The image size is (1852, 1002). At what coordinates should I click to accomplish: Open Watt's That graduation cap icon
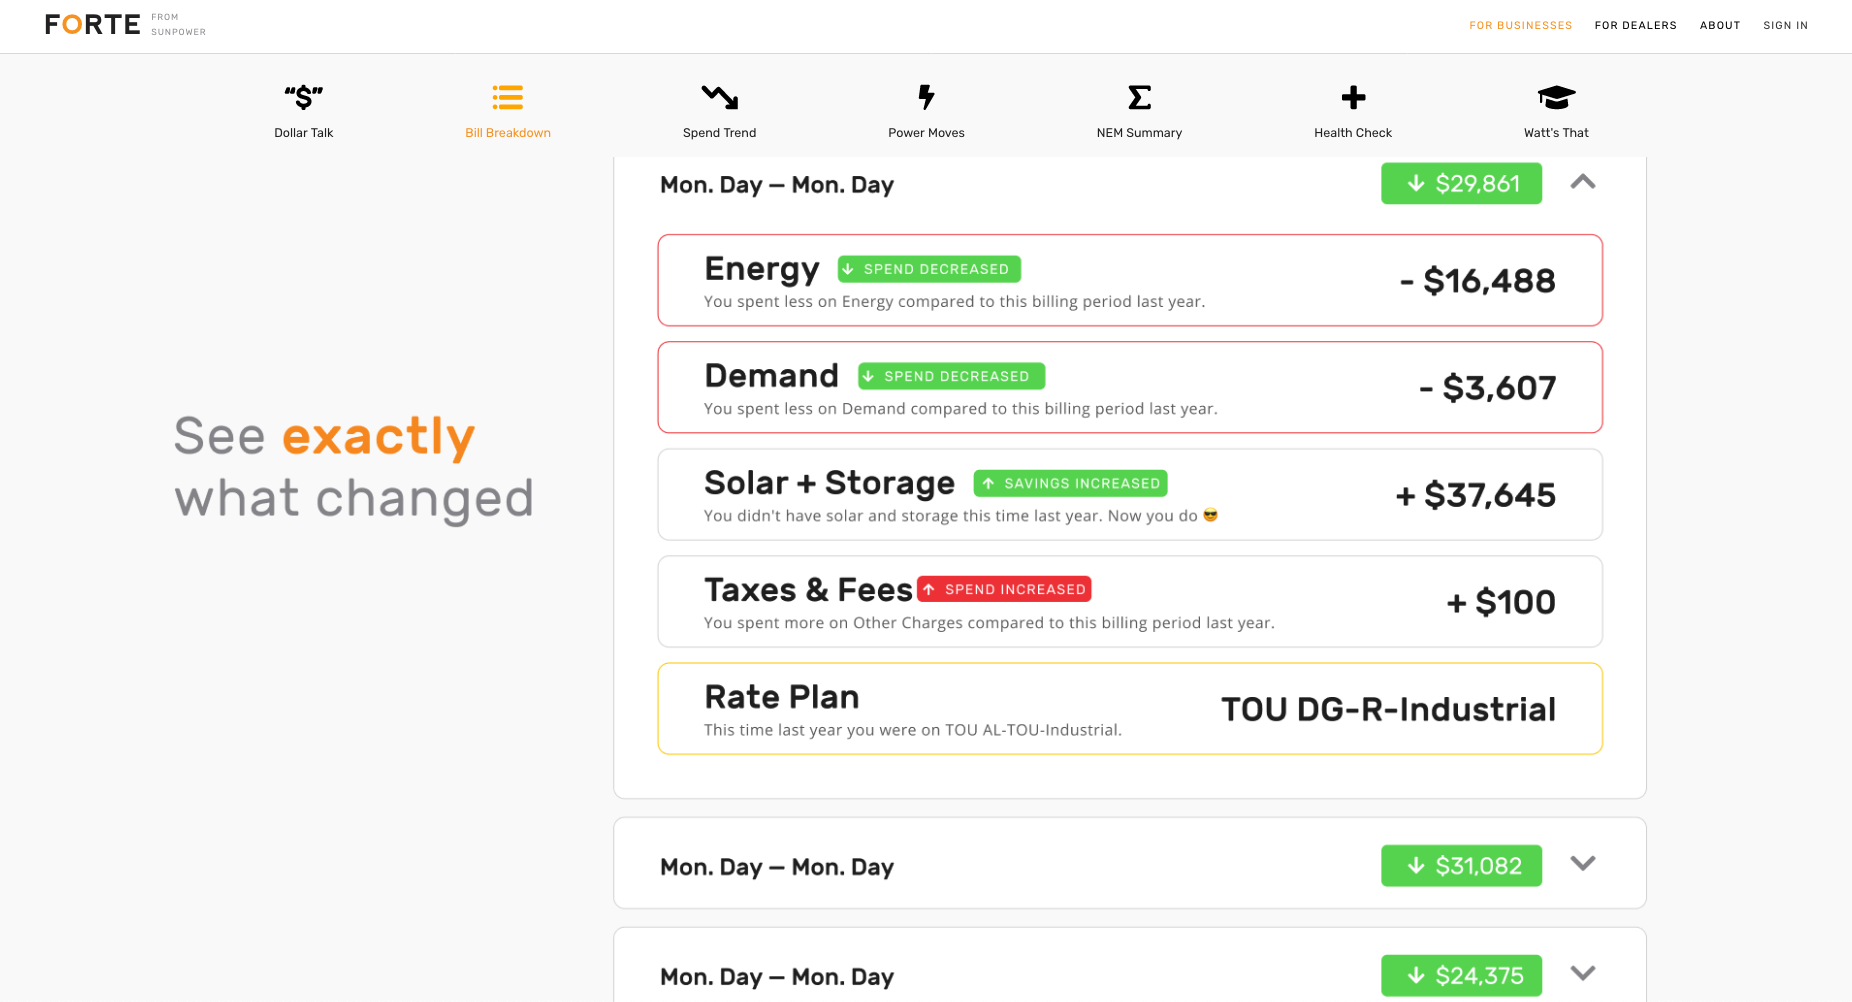pyautogui.click(x=1556, y=97)
